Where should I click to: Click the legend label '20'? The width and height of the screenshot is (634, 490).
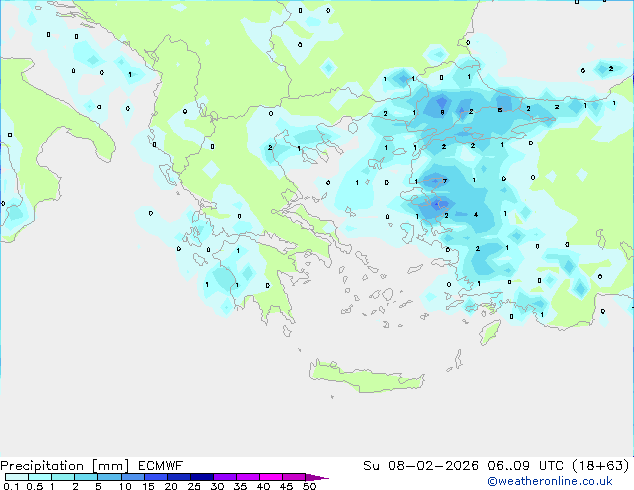[x=171, y=486]
